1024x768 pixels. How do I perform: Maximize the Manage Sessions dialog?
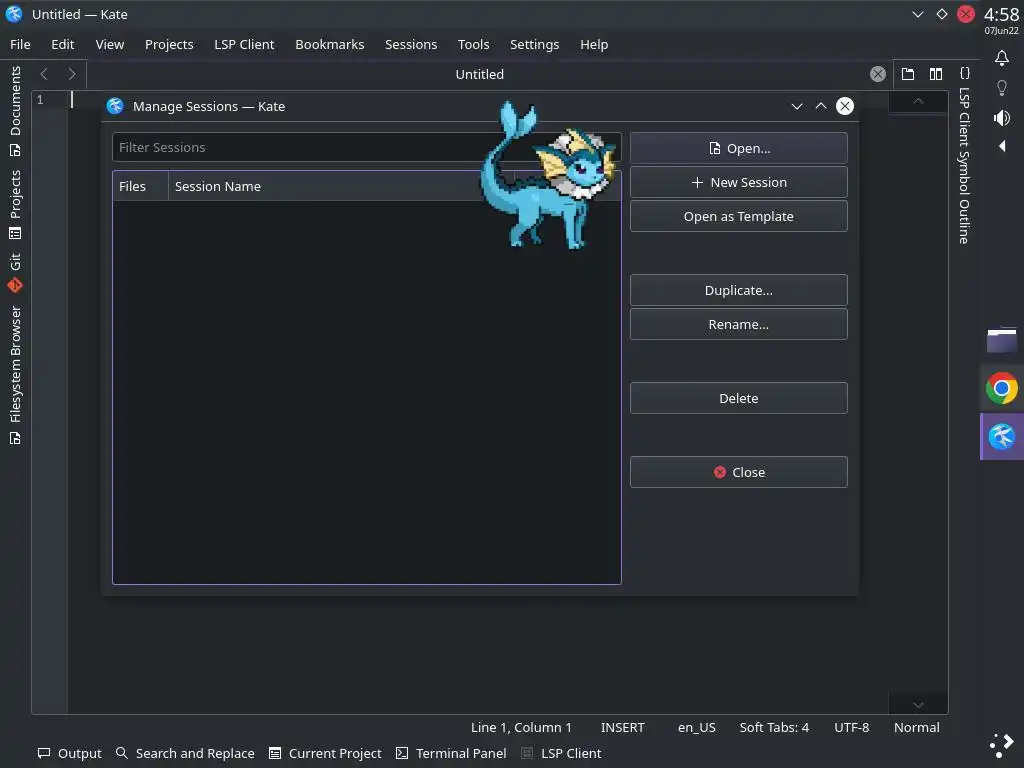821,106
